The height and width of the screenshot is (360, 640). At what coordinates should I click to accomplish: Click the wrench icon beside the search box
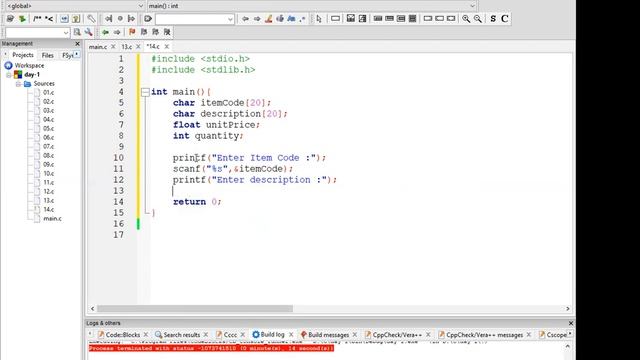click(88, 32)
